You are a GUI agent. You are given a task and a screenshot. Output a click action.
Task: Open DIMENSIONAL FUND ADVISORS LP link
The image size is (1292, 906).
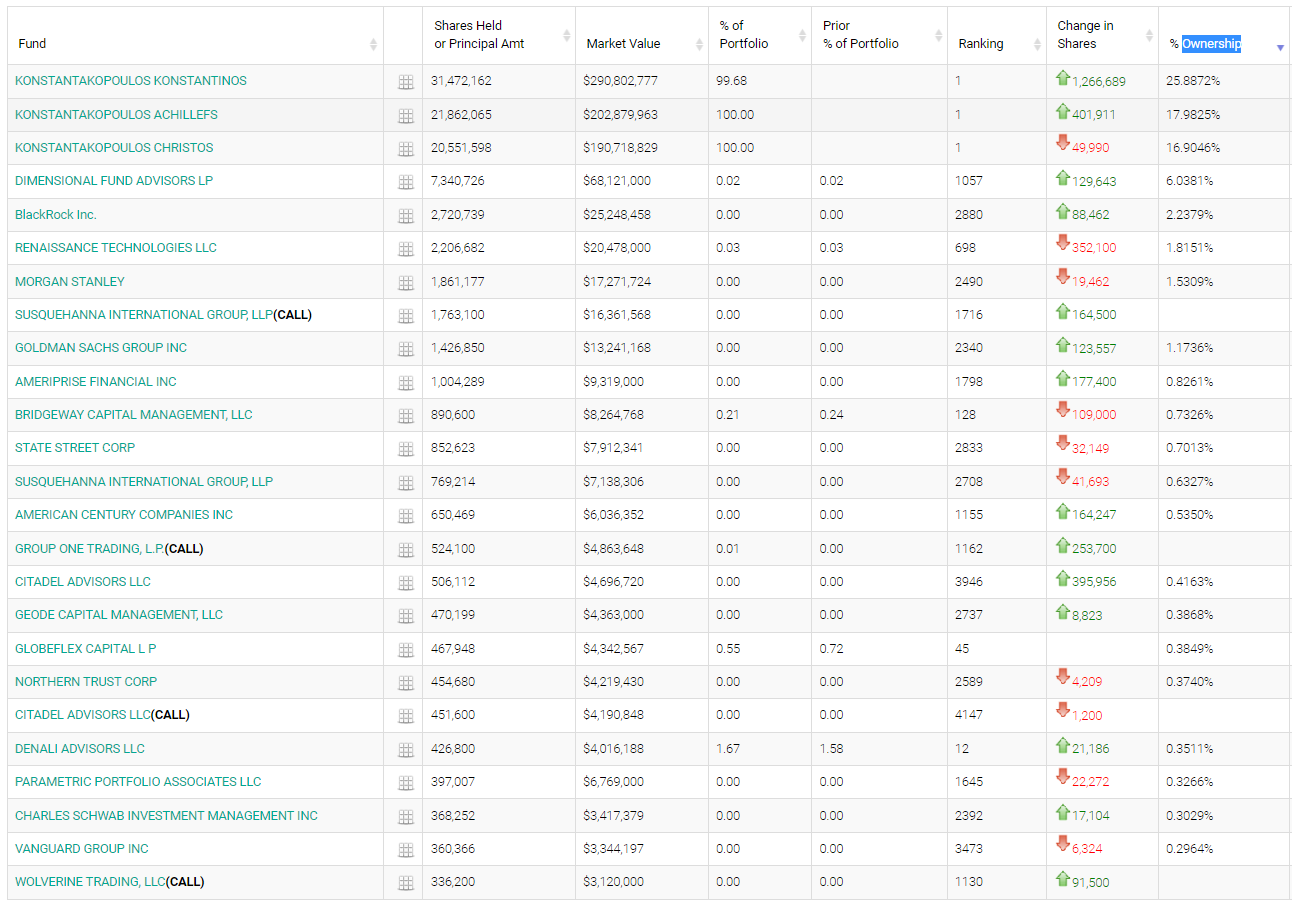114,181
